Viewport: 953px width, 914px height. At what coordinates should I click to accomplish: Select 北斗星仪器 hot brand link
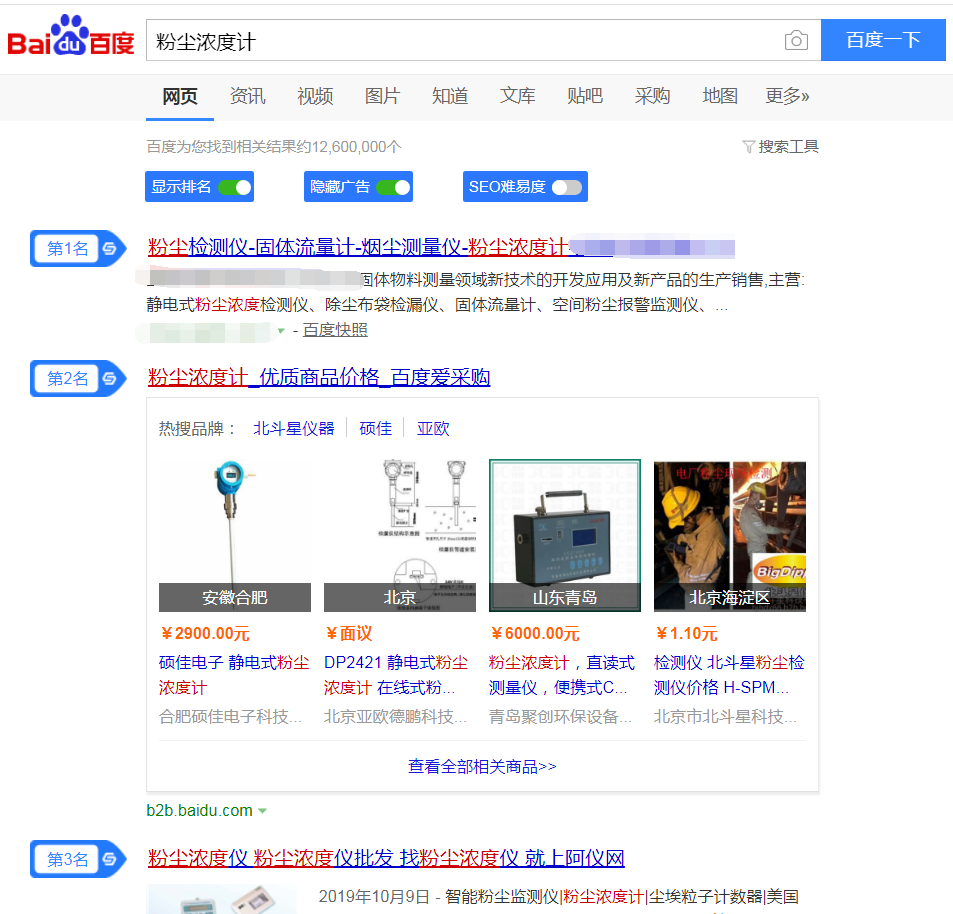tap(294, 428)
